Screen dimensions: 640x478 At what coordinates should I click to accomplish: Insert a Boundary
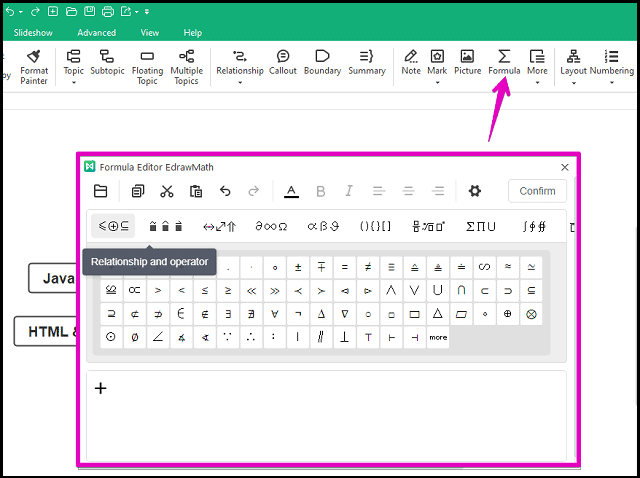322,62
